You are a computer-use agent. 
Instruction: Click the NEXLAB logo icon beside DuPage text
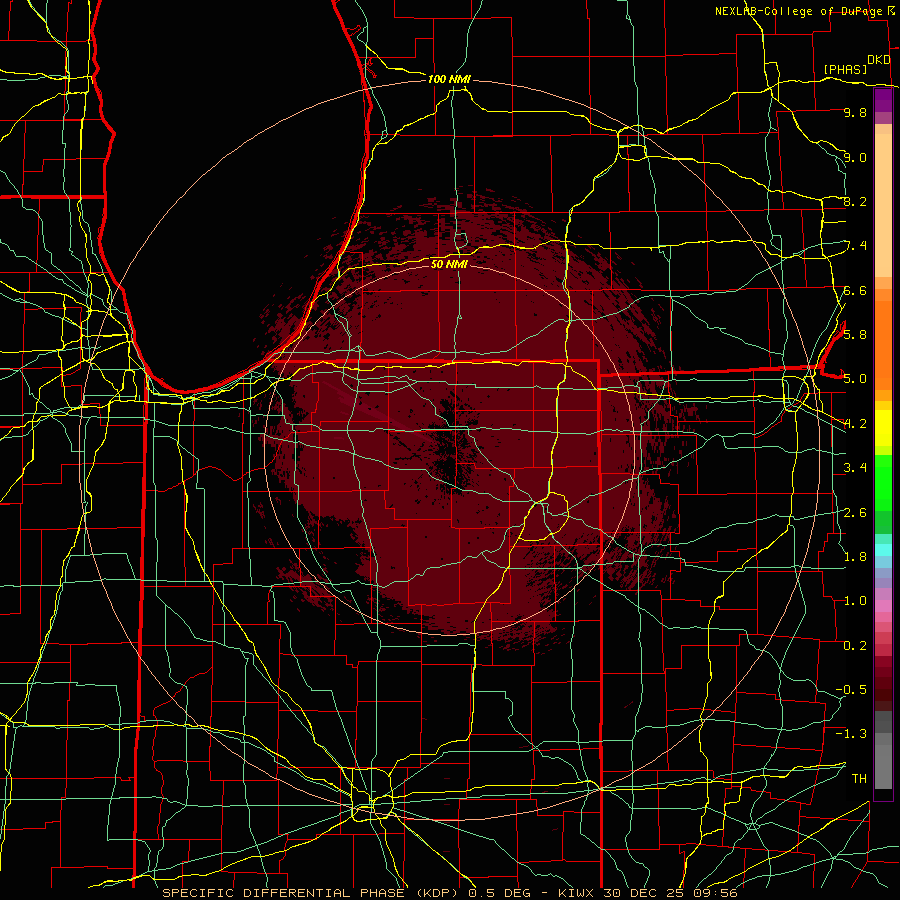point(891,10)
